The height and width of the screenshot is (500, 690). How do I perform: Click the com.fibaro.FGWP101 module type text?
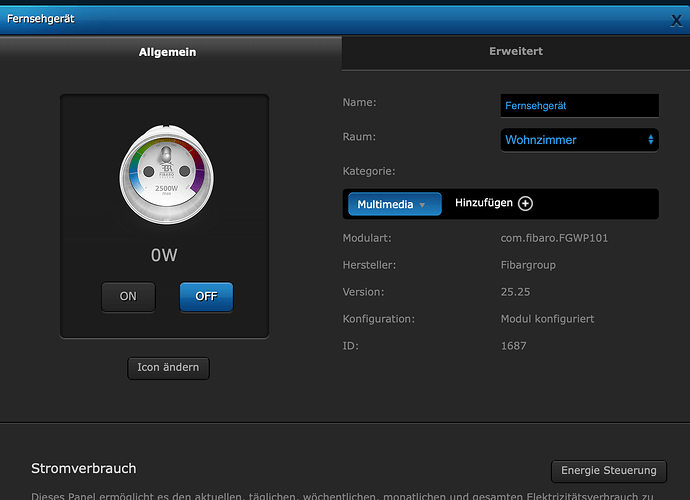tap(553, 238)
